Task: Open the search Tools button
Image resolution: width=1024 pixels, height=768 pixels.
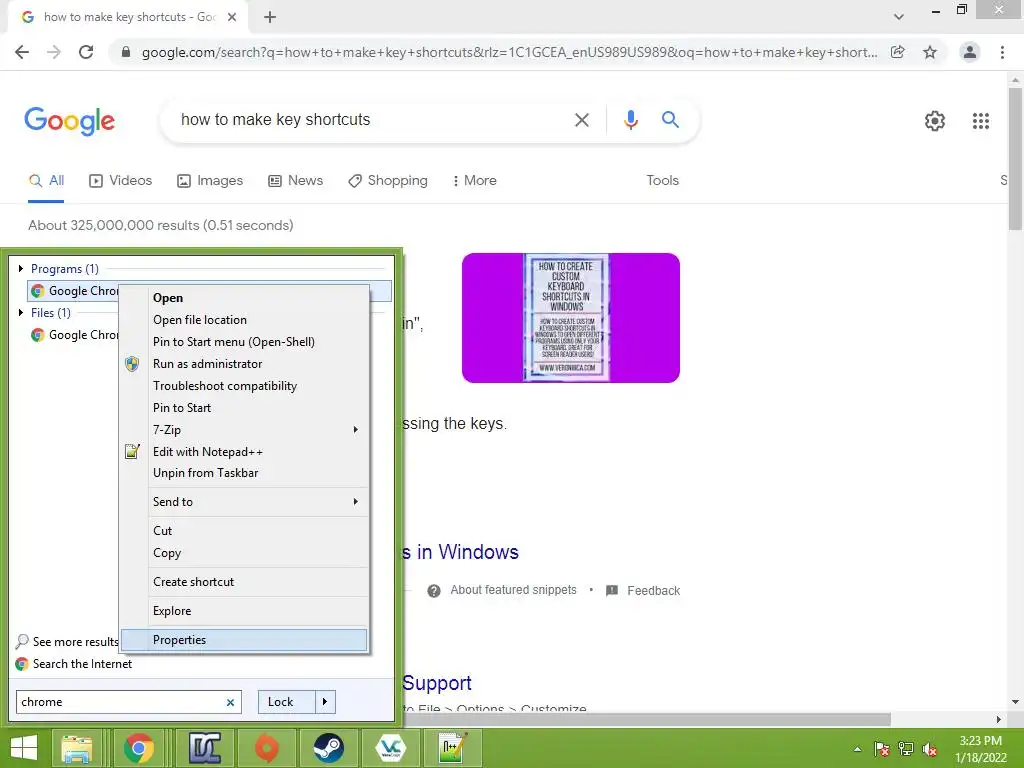Action: [662, 180]
